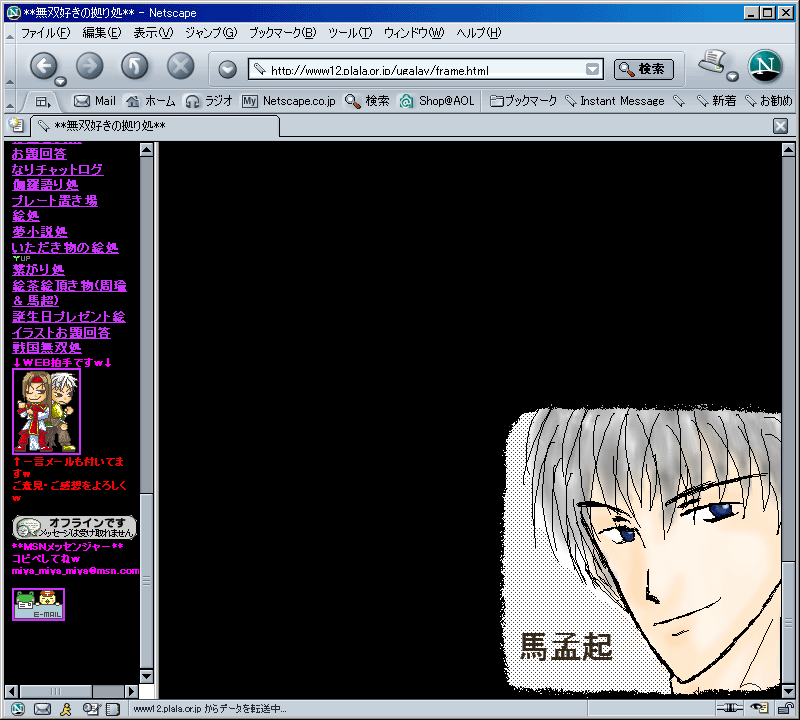Open the Print options dropdown arrow

733,77
